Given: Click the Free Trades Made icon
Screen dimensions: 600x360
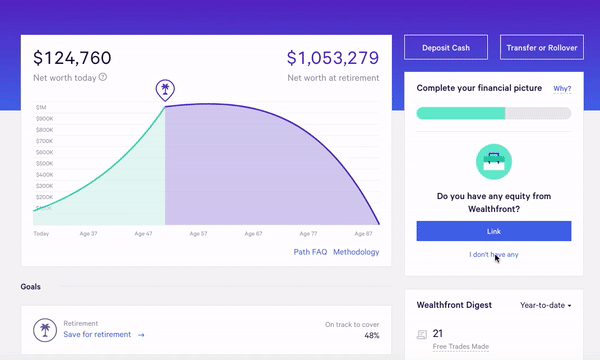Looking at the screenshot, I should pos(422,335).
